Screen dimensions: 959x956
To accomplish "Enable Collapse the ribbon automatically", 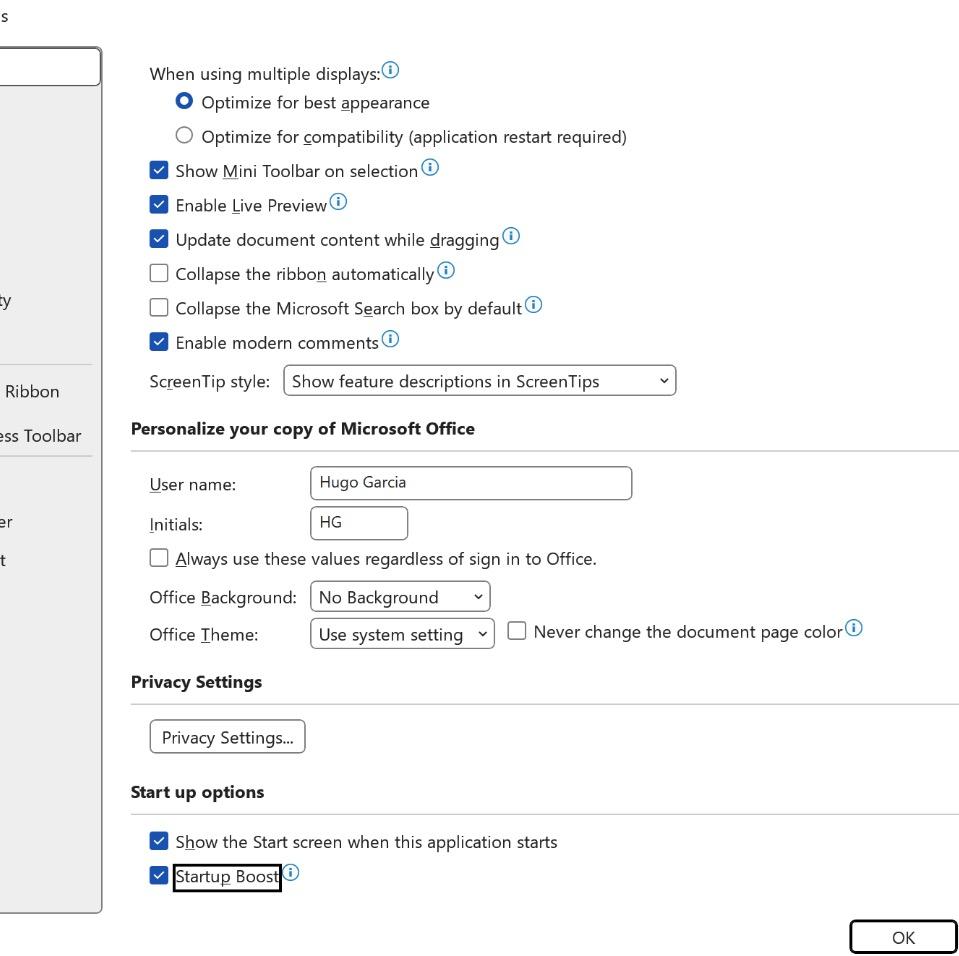I will pyautogui.click(x=159, y=273).
